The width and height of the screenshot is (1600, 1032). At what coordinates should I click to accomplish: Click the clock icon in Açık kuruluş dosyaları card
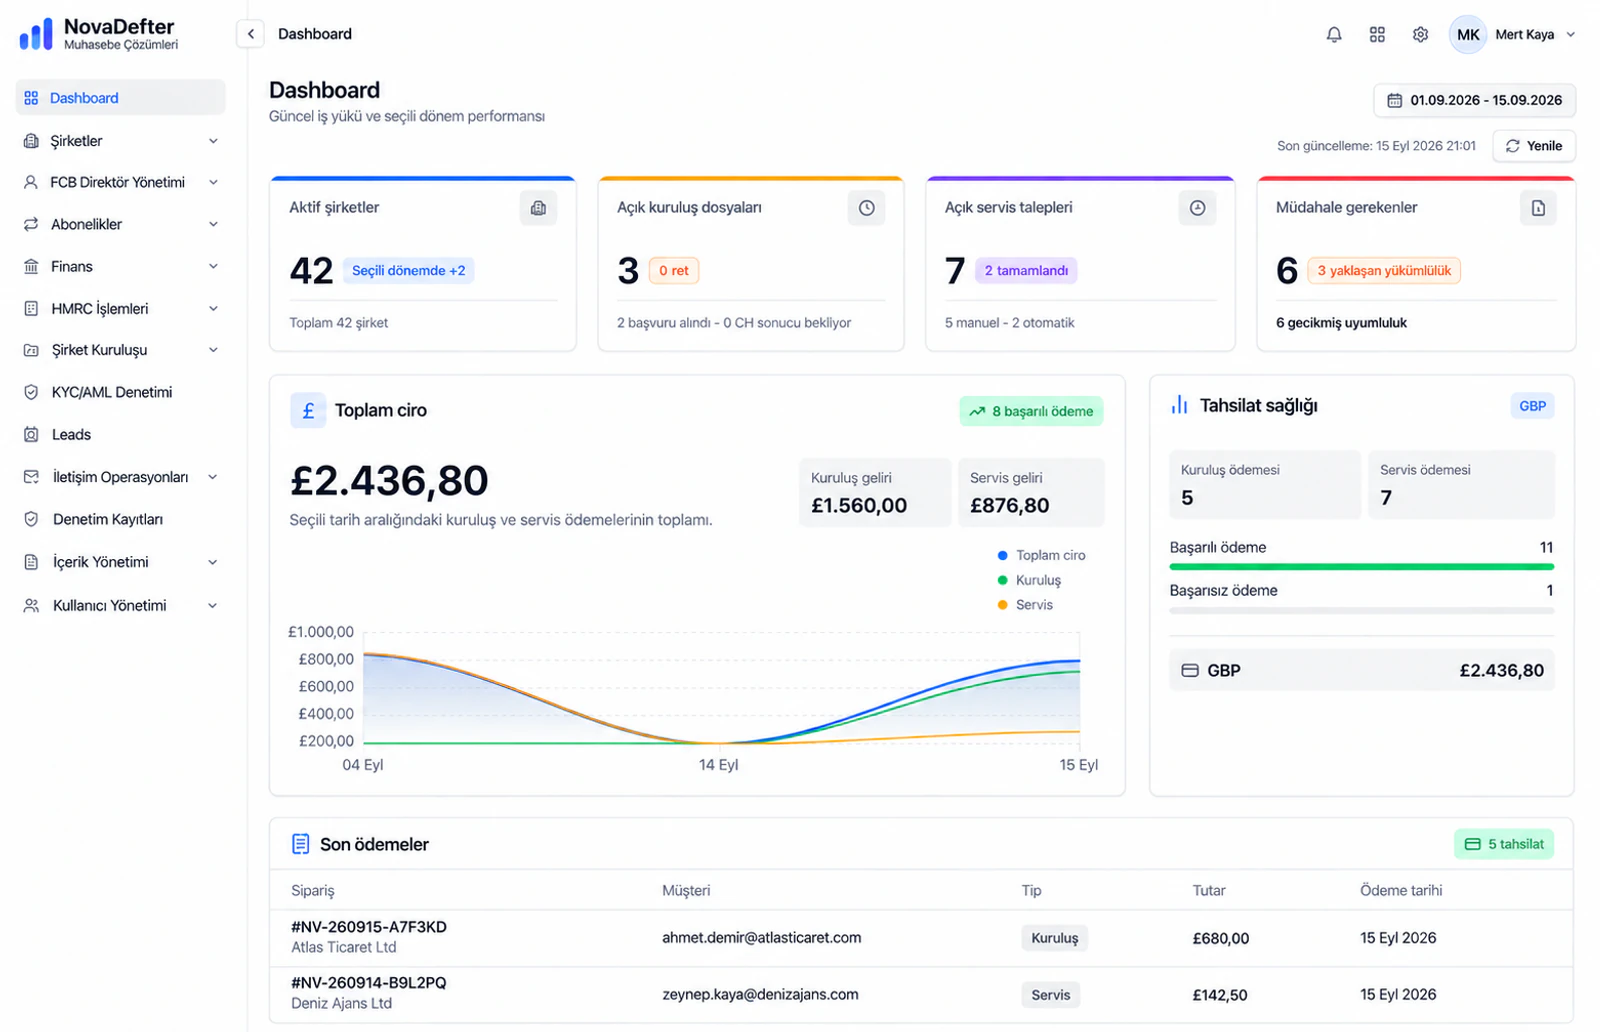coord(866,208)
